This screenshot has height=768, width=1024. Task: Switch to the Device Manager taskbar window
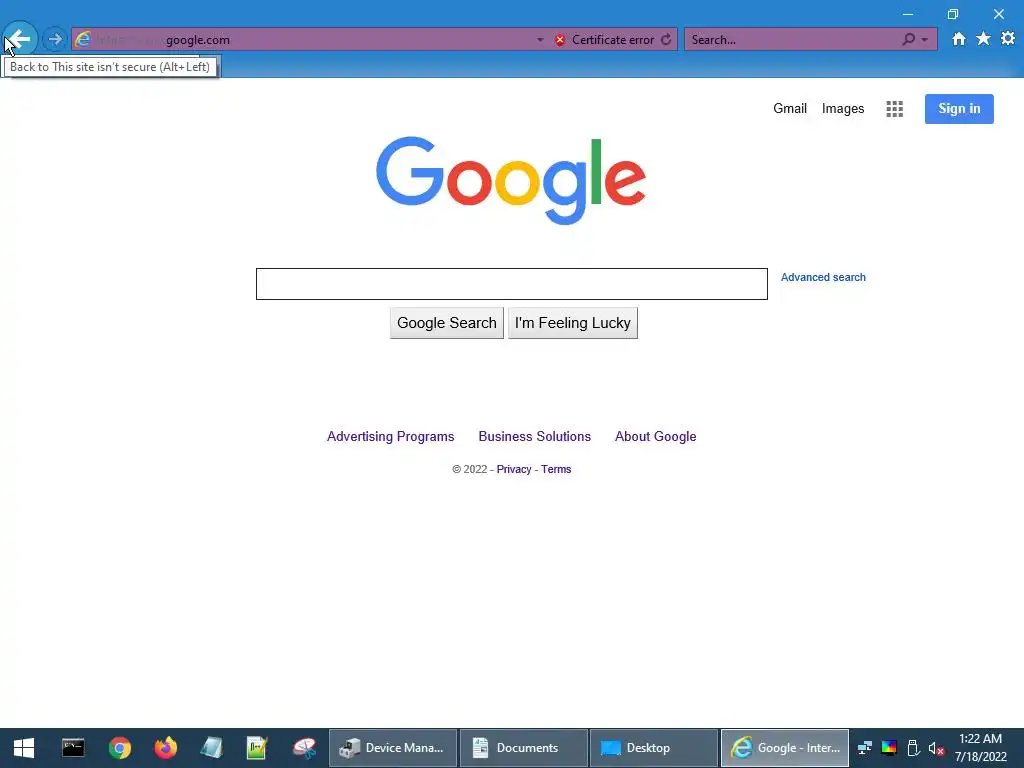click(x=392, y=748)
